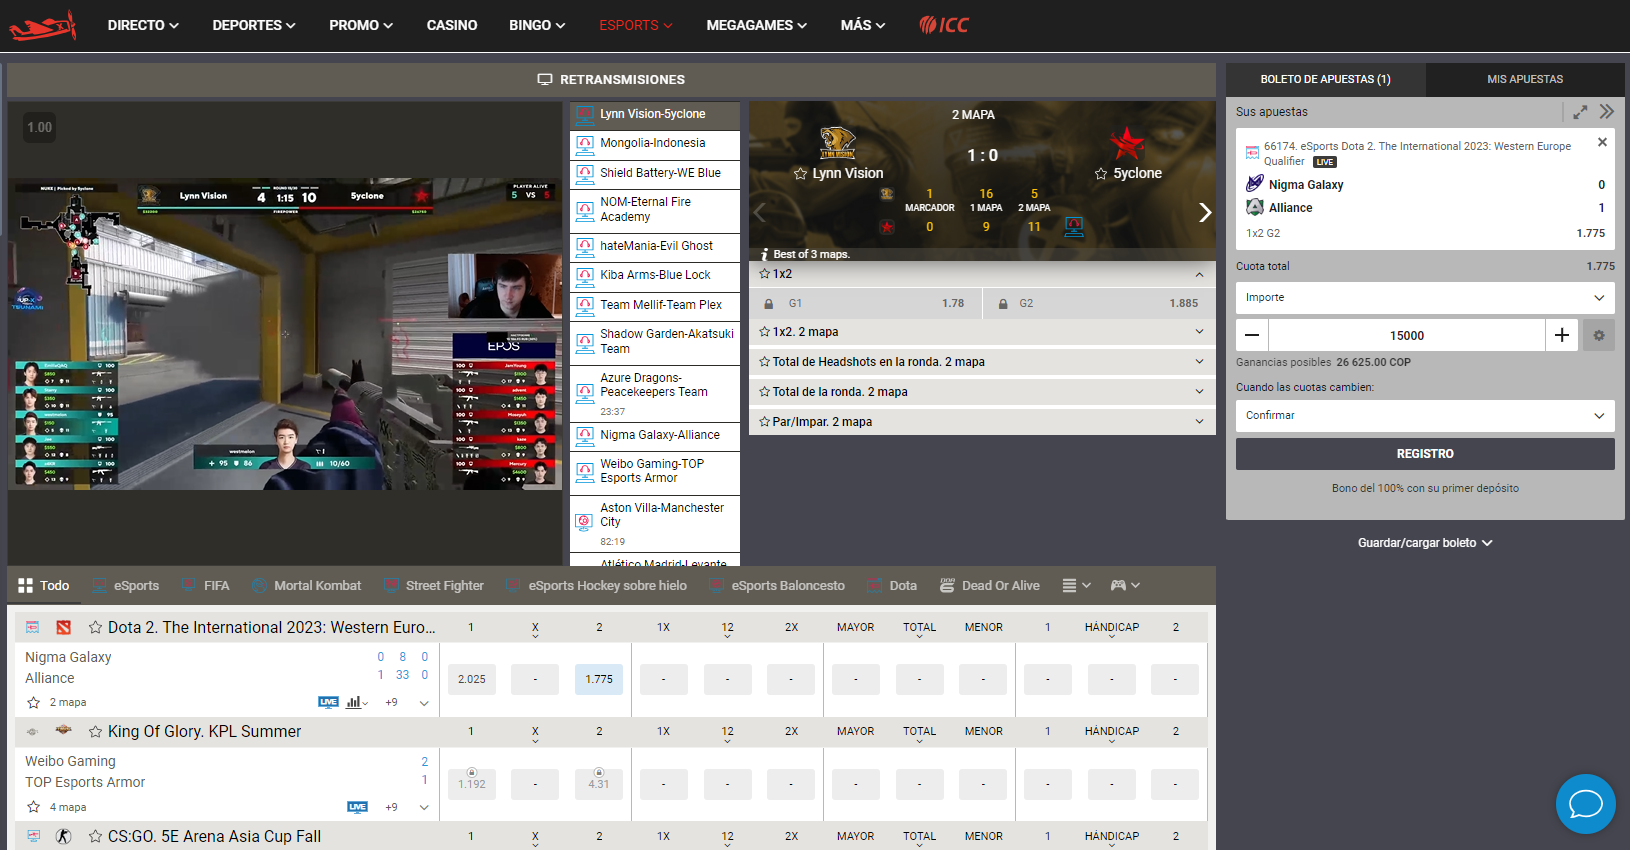Remove the Nigma Galaxy bet from slip

1602,142
